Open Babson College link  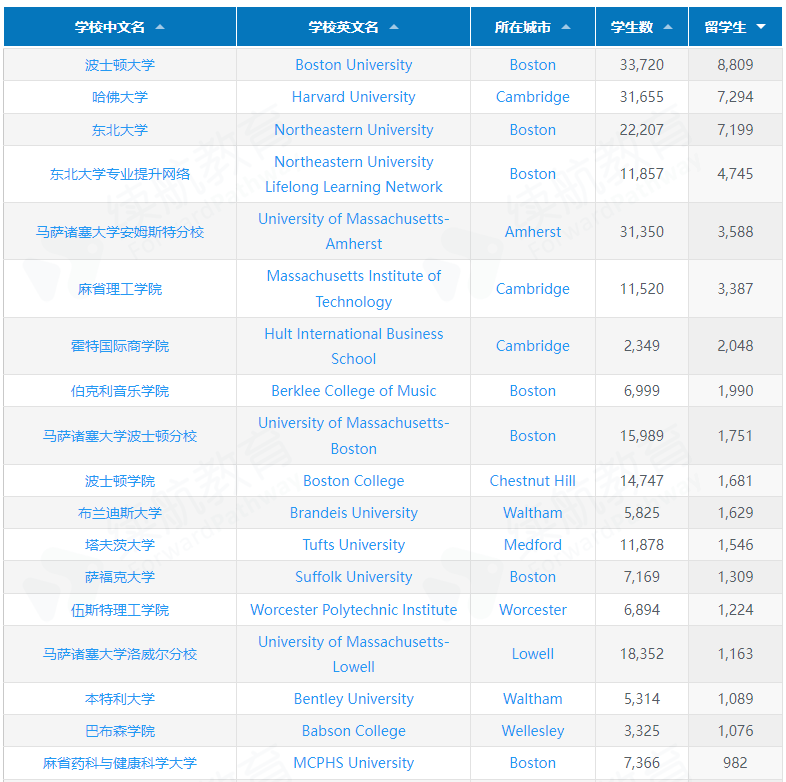353,731
